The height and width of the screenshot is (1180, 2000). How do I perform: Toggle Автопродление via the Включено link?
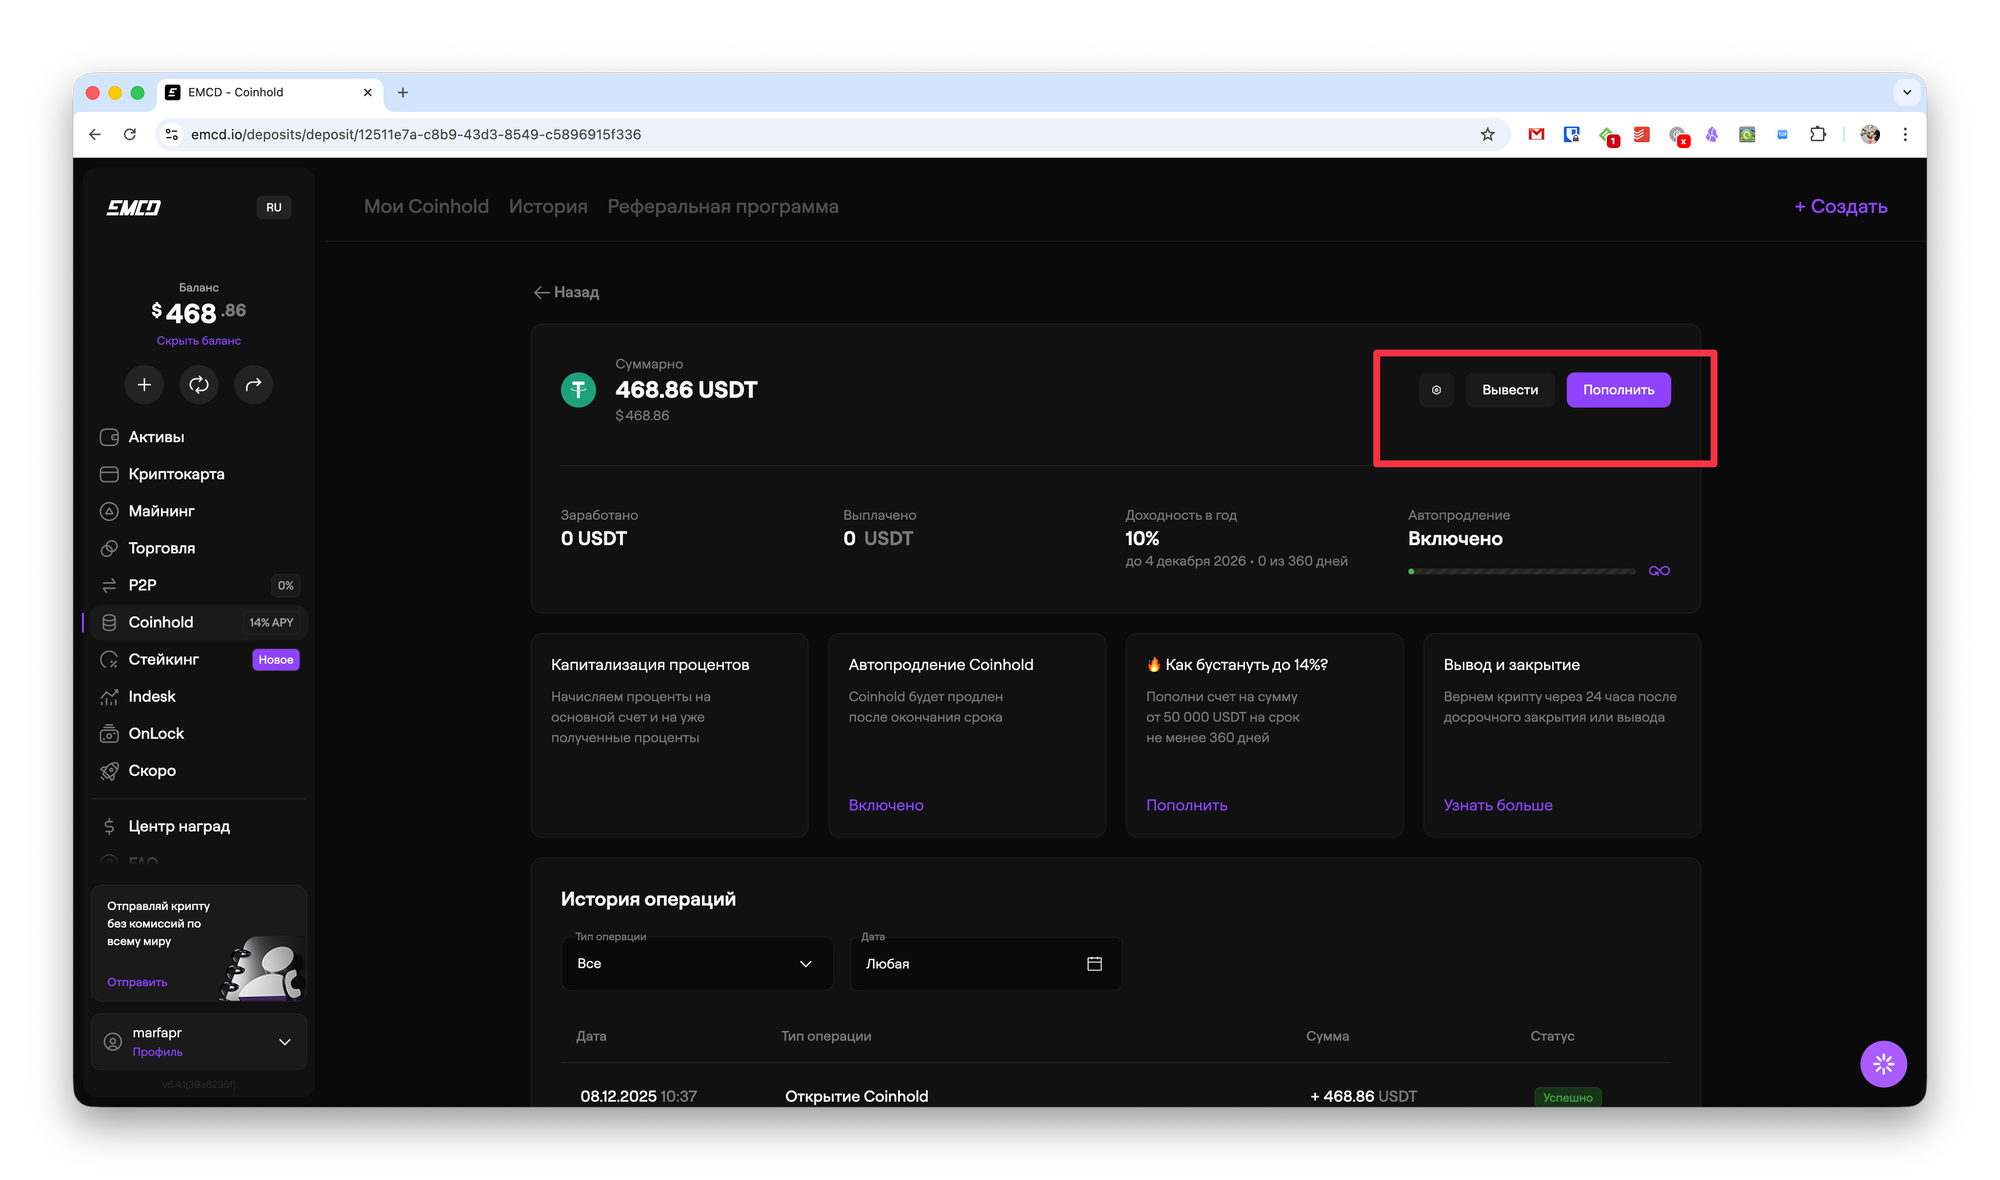[885, 805]
